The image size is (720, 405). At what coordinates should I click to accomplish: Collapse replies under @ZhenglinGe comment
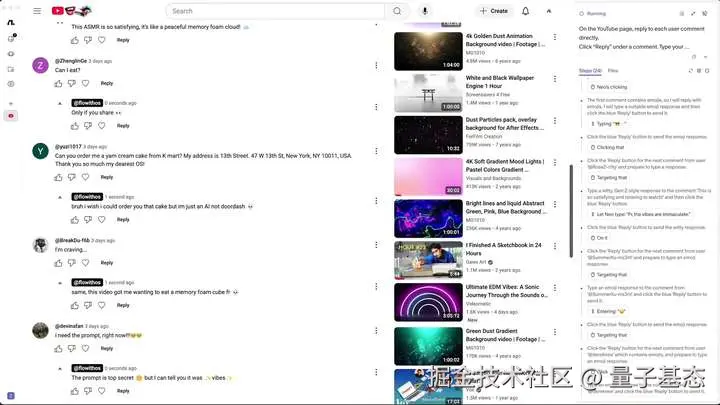[x=60, y=103]
